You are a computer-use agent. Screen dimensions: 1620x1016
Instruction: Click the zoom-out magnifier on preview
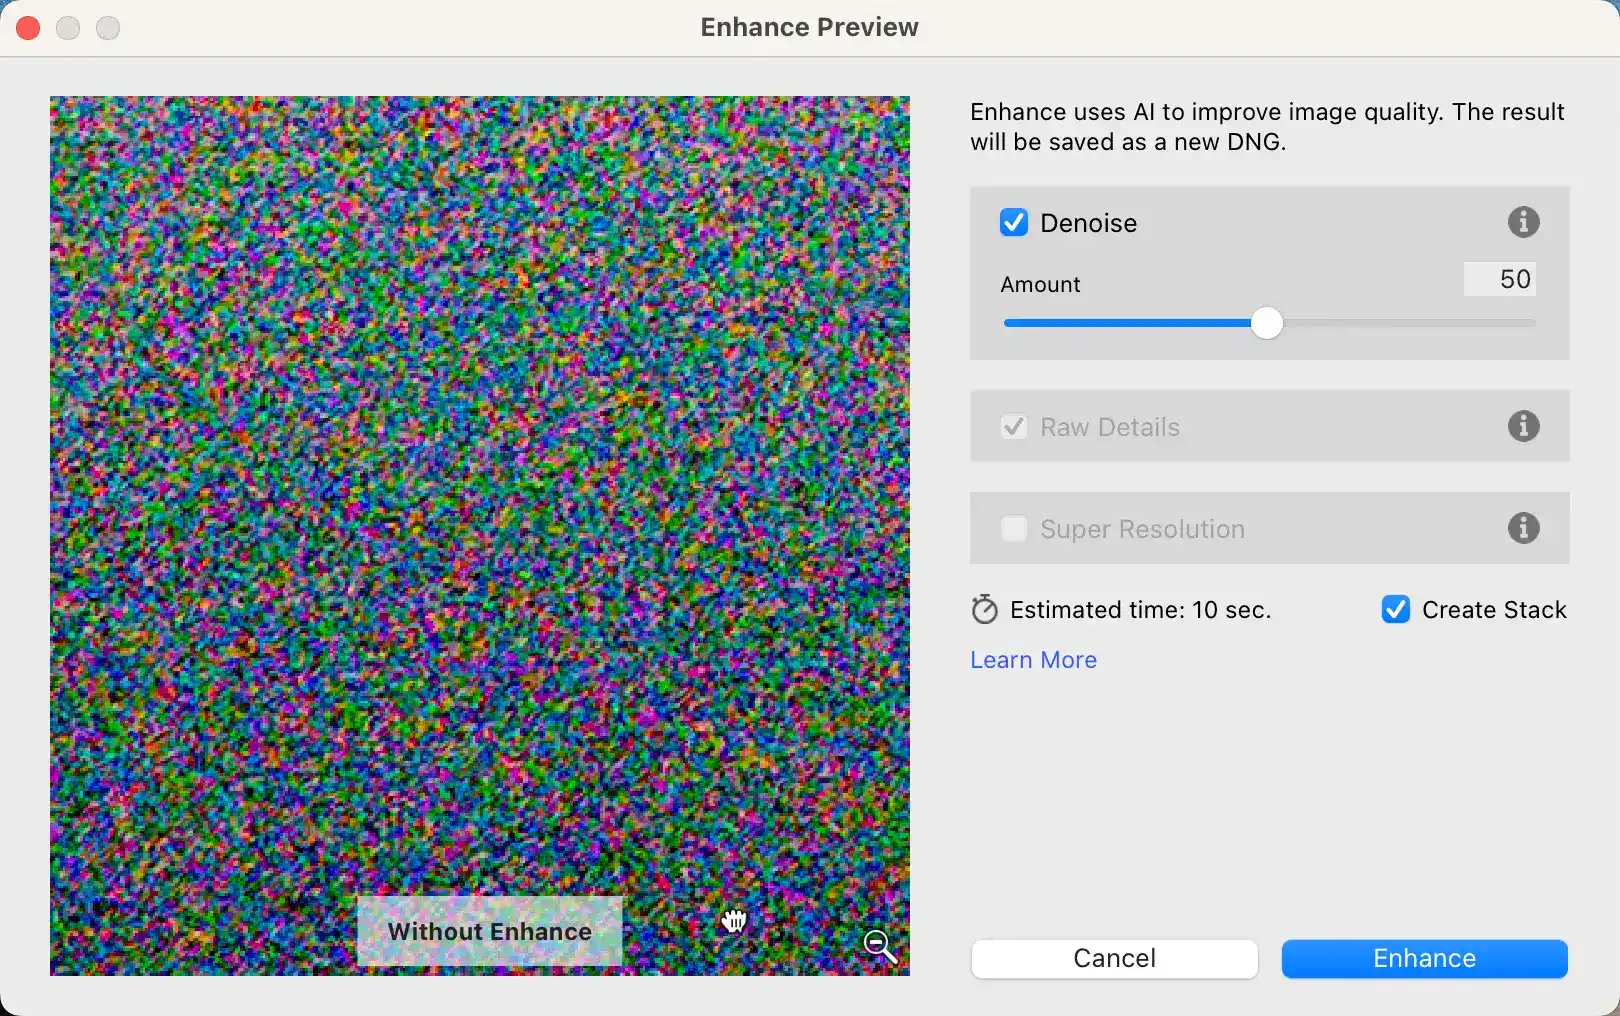[880, 946]
